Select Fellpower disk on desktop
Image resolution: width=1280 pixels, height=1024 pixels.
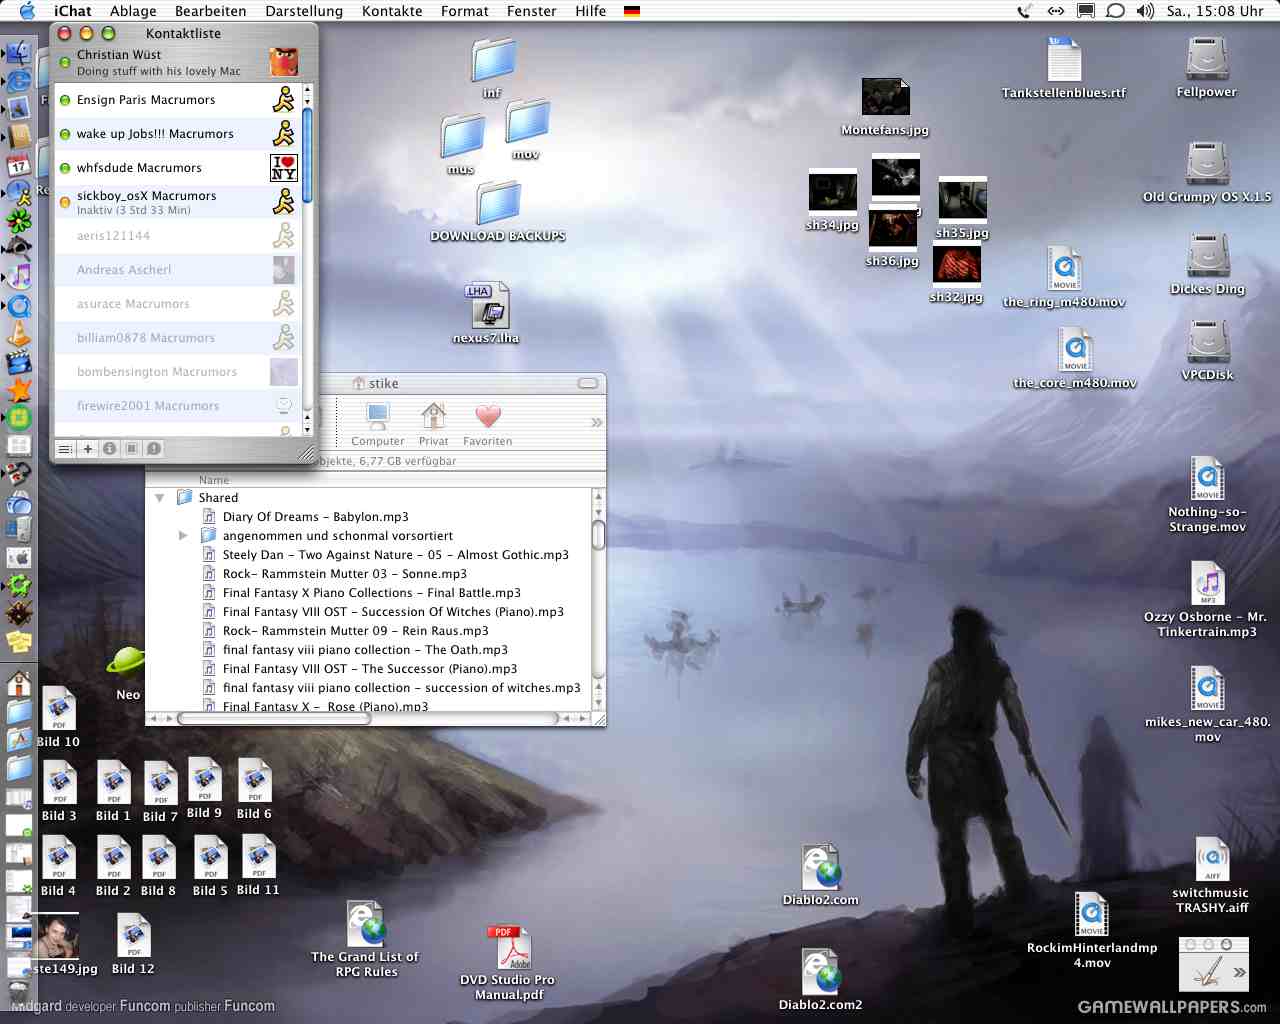[1207, 67]
